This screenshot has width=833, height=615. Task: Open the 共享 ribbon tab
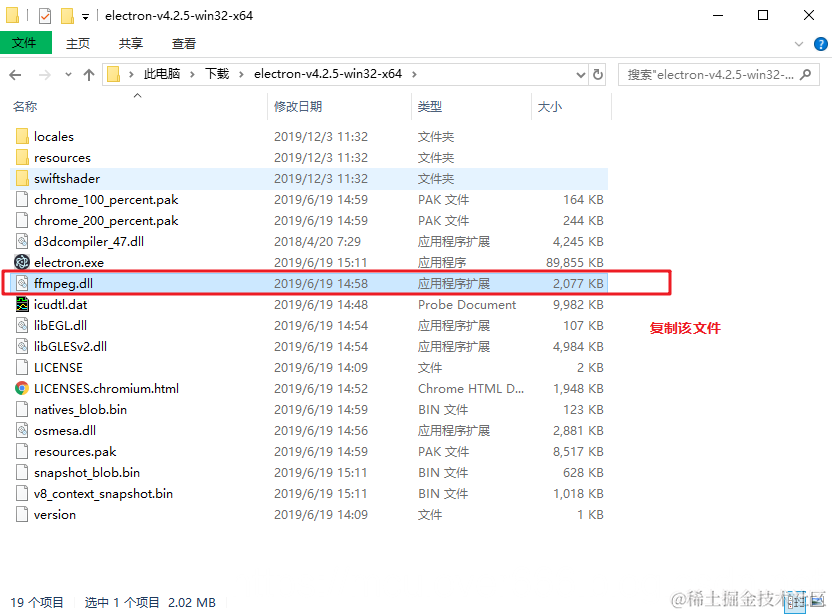[131, 44]
